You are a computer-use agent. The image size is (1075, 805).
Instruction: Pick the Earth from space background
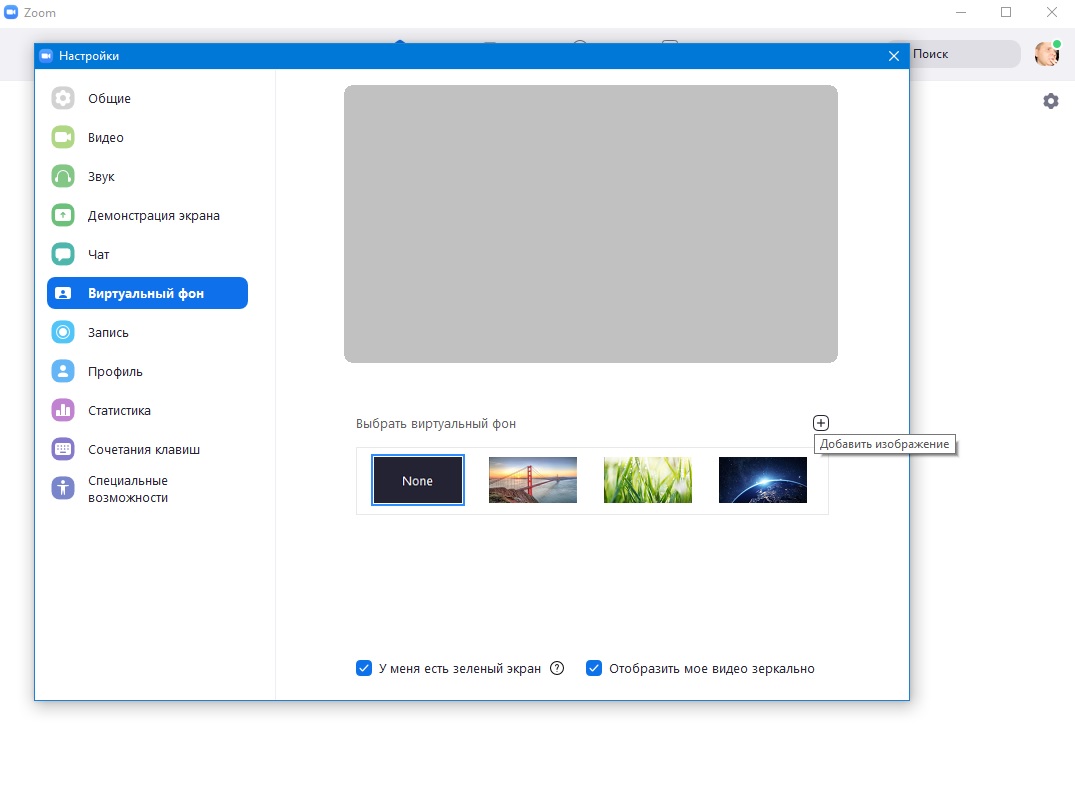pyautogui.click(x=762, y=480)
